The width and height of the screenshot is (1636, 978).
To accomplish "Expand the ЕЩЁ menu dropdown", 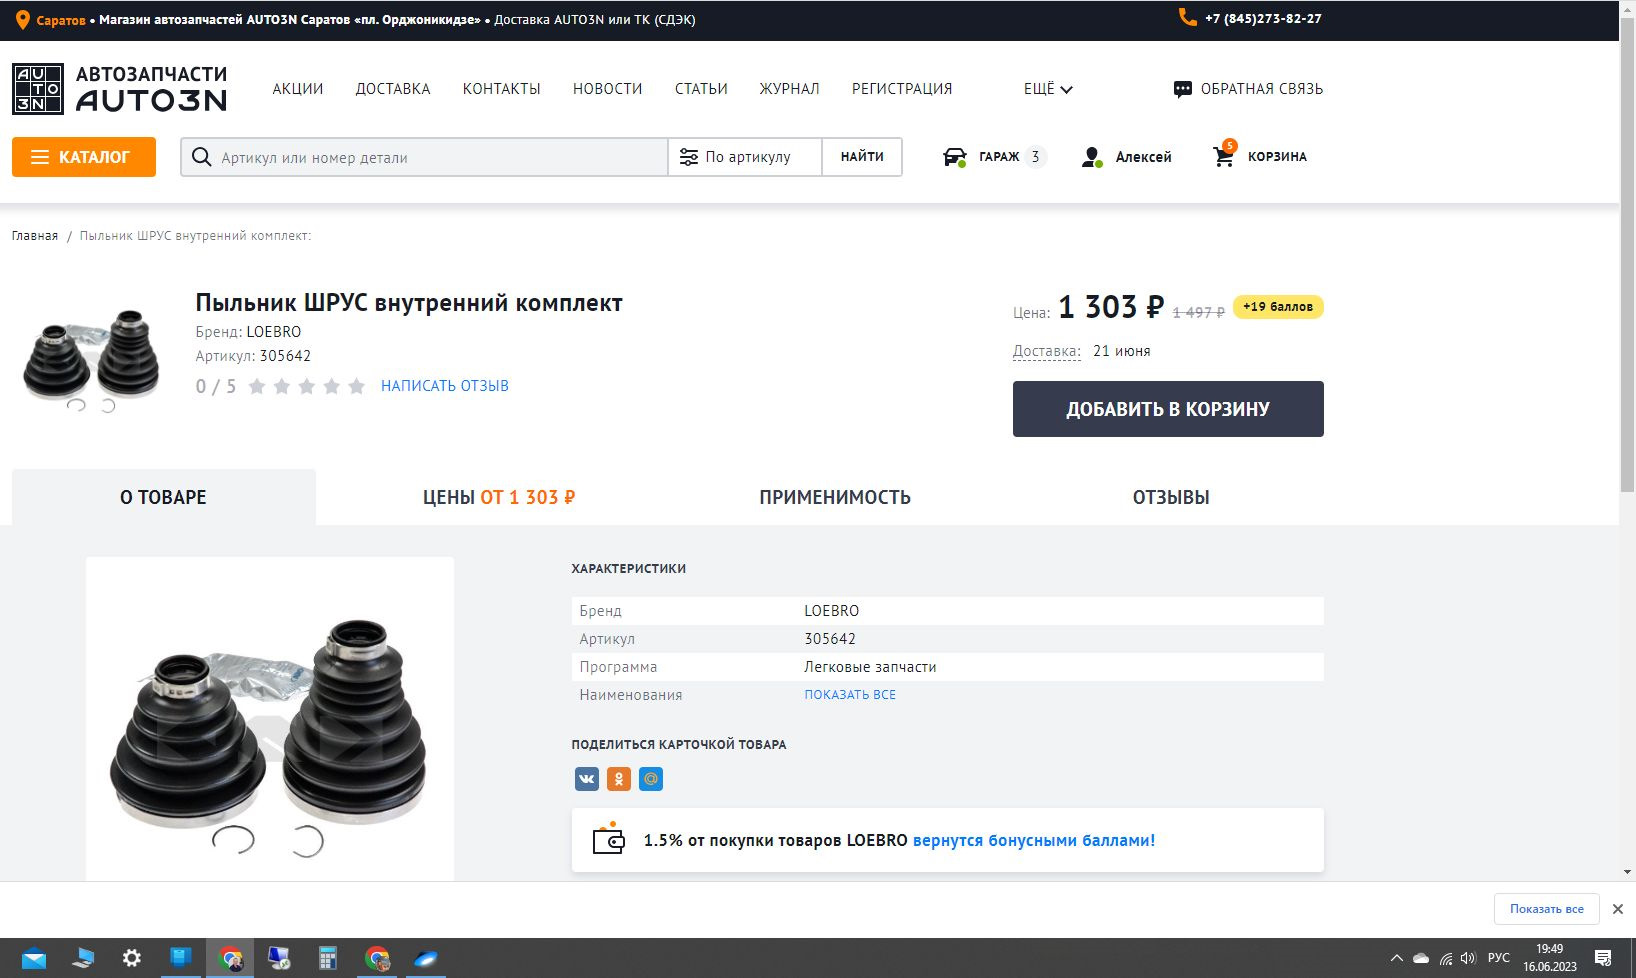I will click(1048, 89).
